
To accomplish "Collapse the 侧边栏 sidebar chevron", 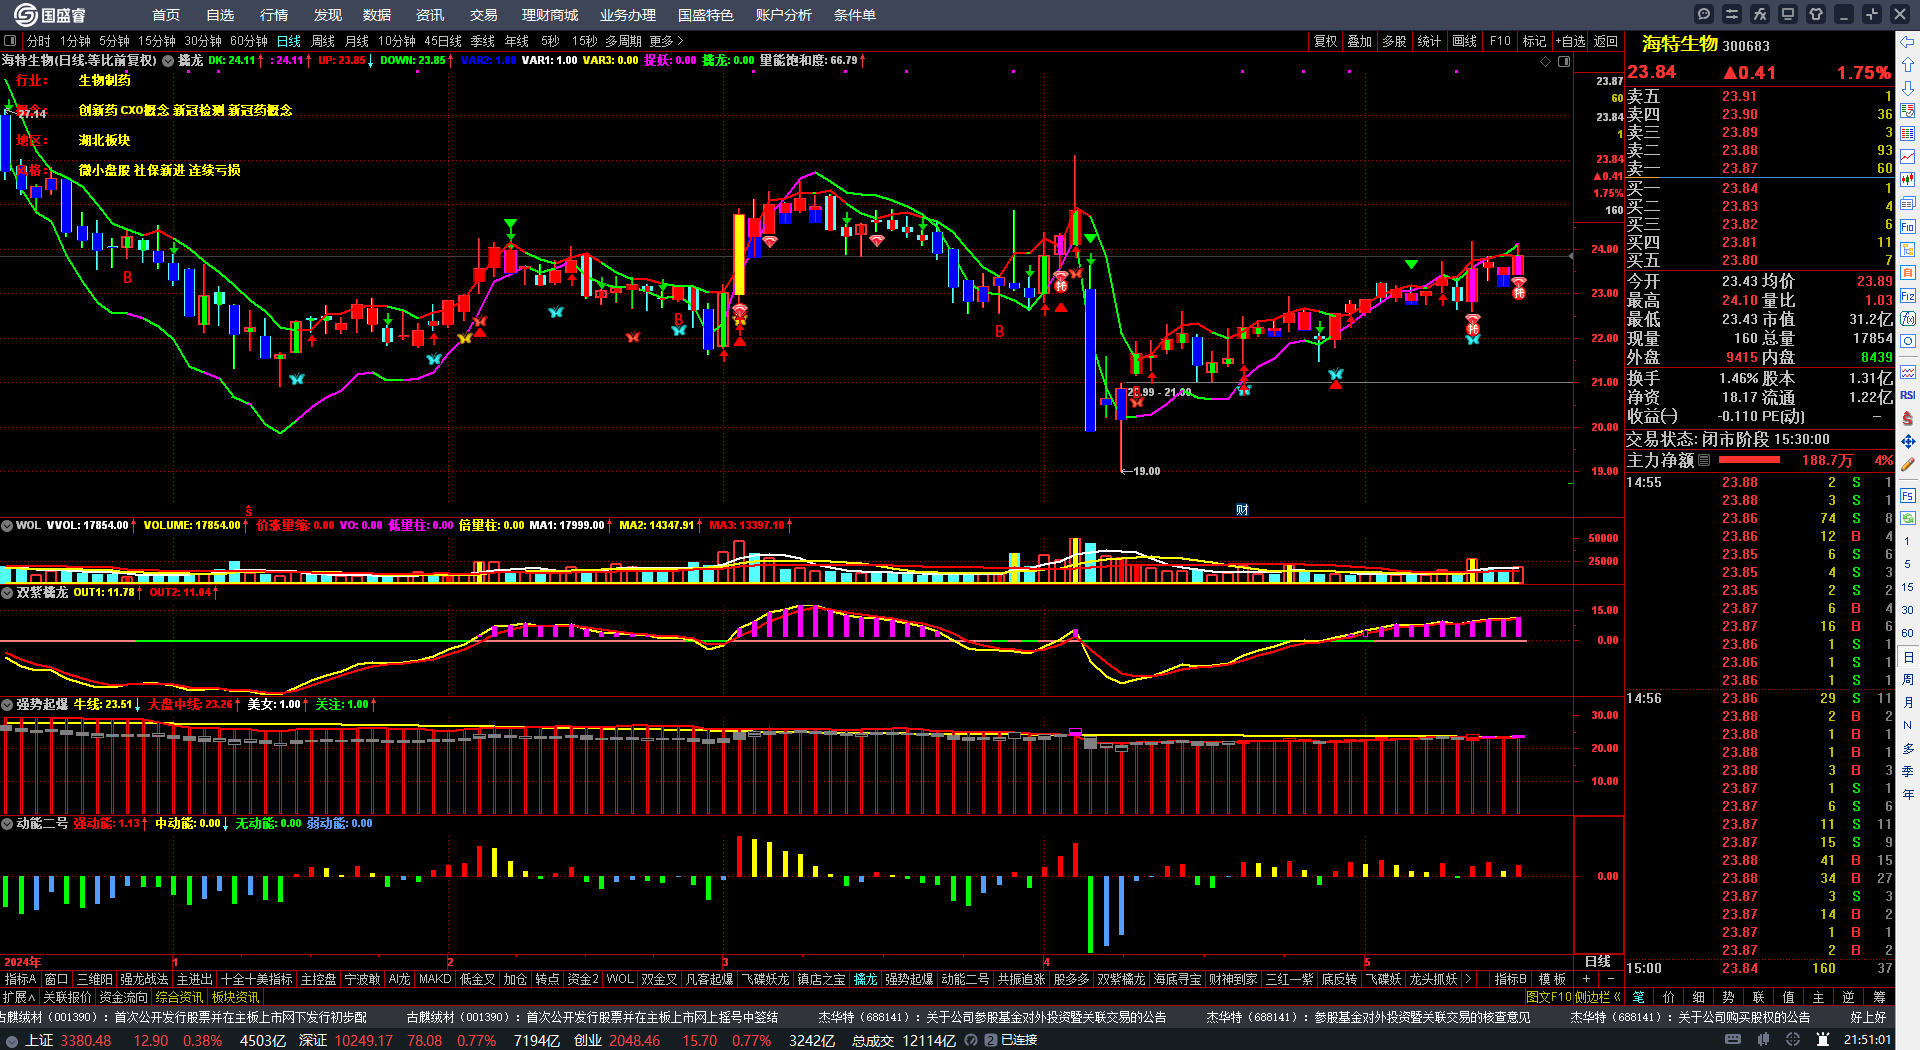I will point(1617,997).
